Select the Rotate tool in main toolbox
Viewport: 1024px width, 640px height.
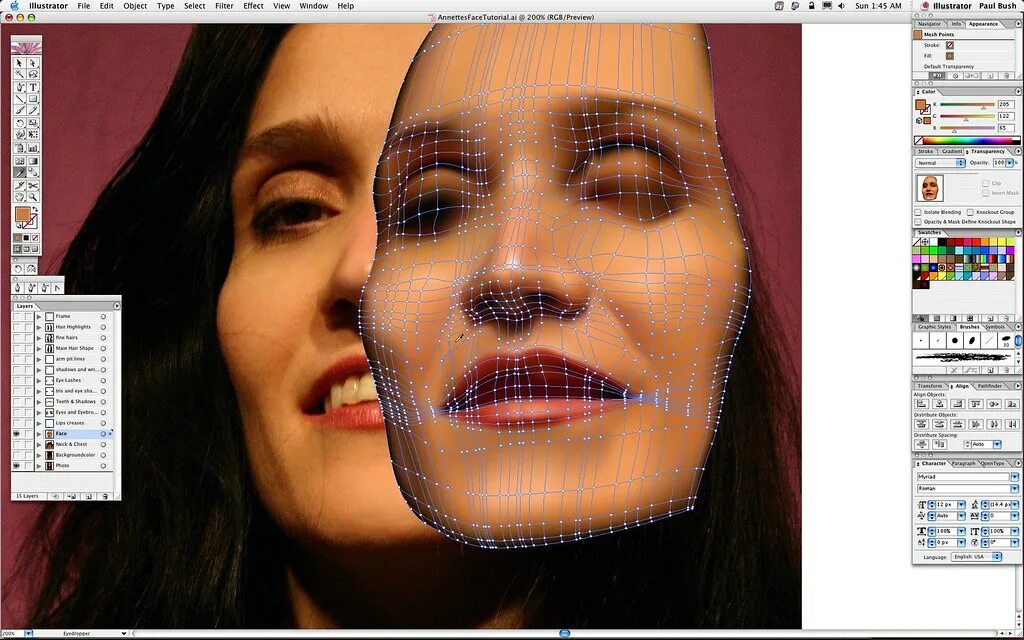click(x=20, y=123)
